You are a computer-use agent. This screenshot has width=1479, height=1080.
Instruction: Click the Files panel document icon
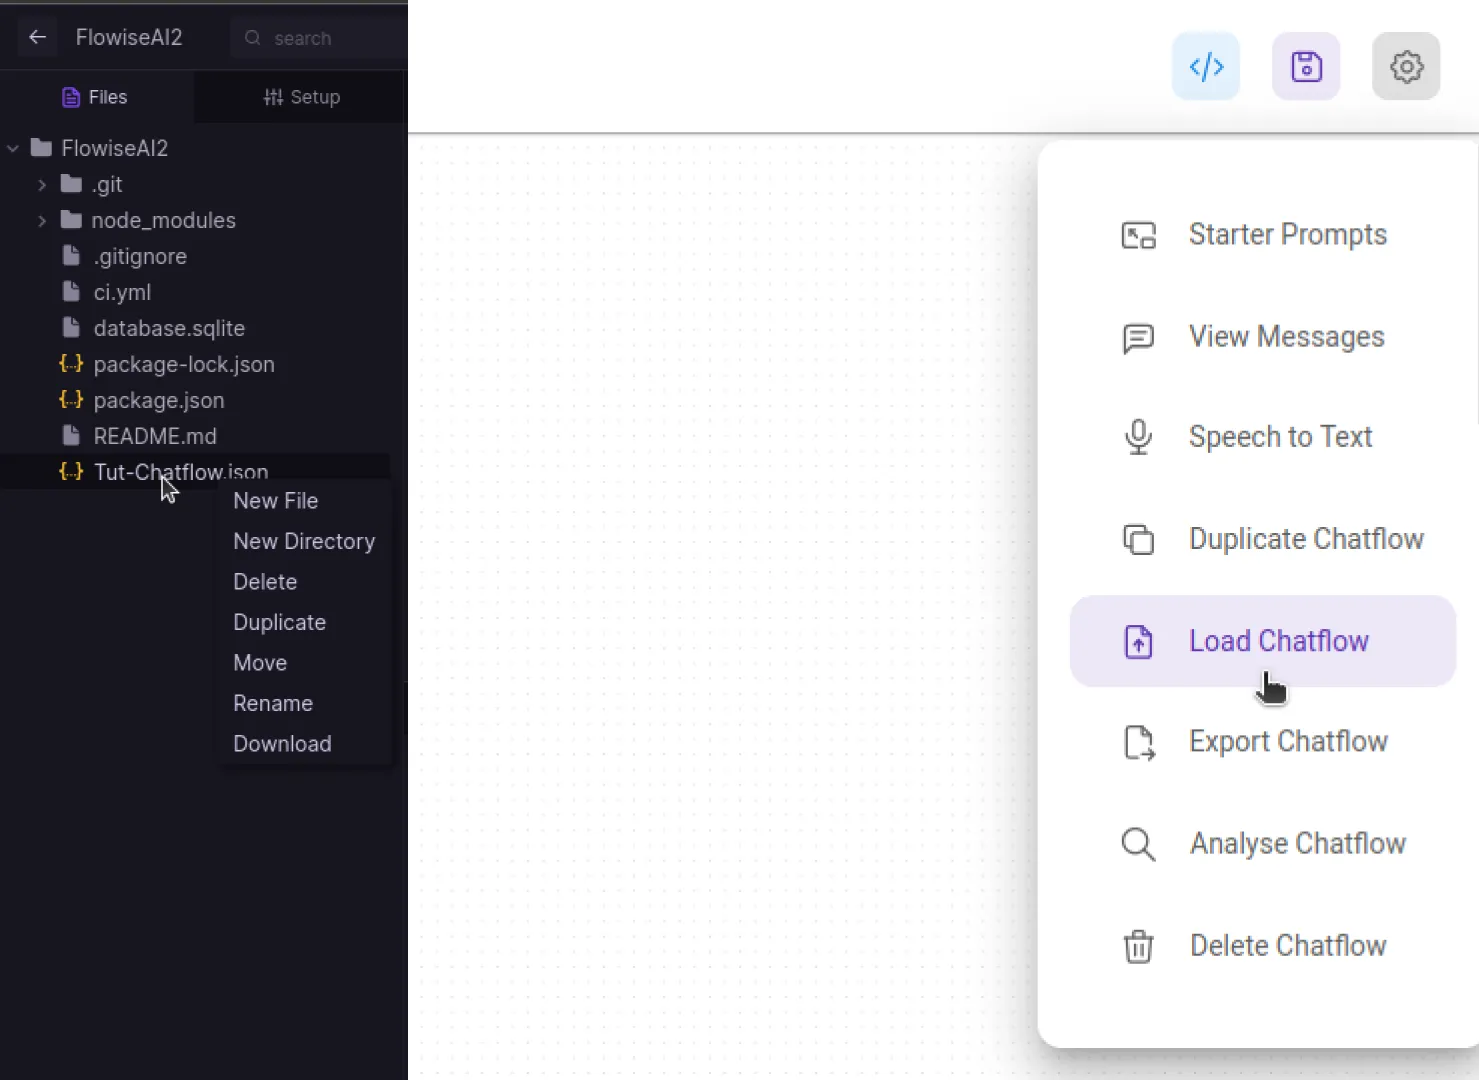coord(69,96)
